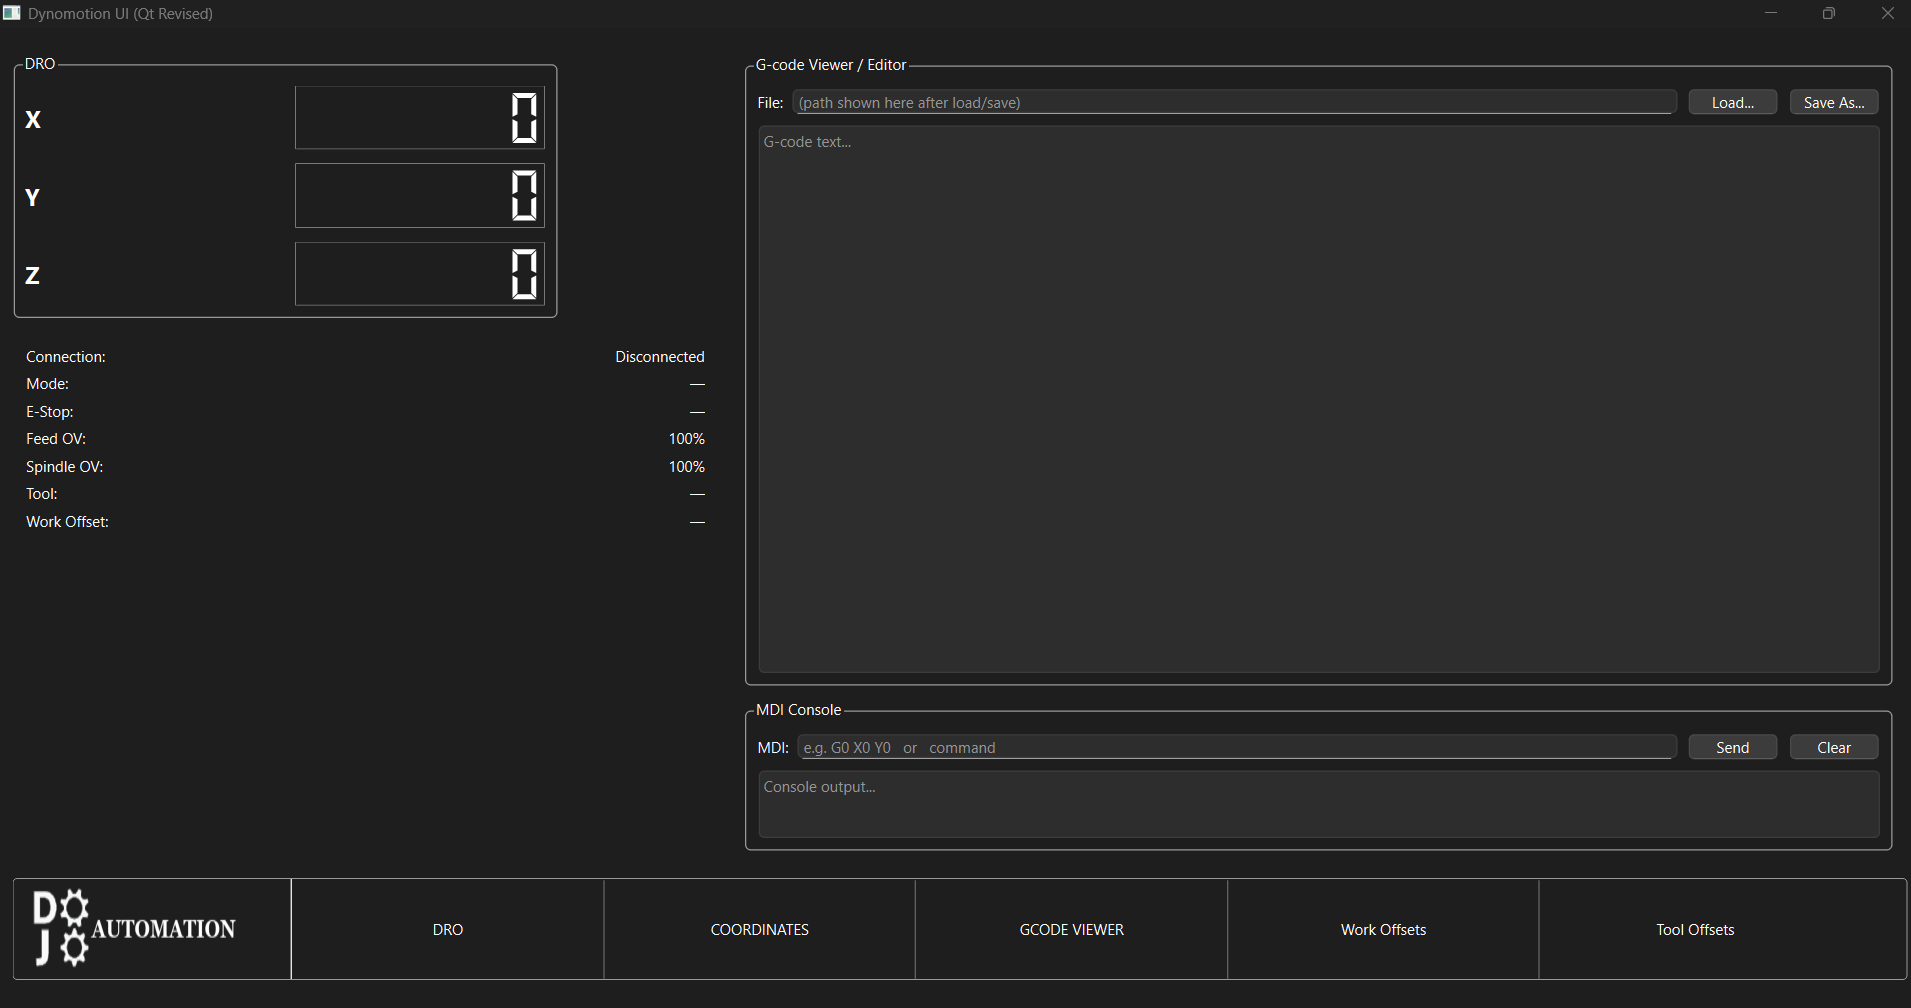Image resolution: width=1911 pixels, height=1008 pixels.
Task: Go to the Tool Offsets tab
Action: [x=1695, y=929]
